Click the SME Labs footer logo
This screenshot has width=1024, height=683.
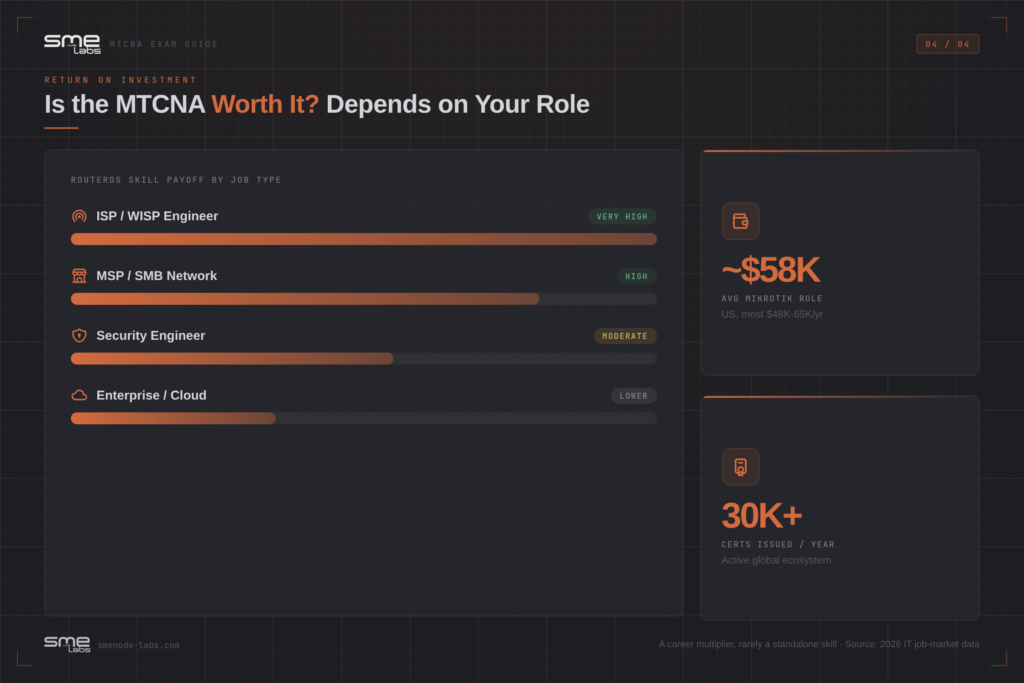point(67,644)
